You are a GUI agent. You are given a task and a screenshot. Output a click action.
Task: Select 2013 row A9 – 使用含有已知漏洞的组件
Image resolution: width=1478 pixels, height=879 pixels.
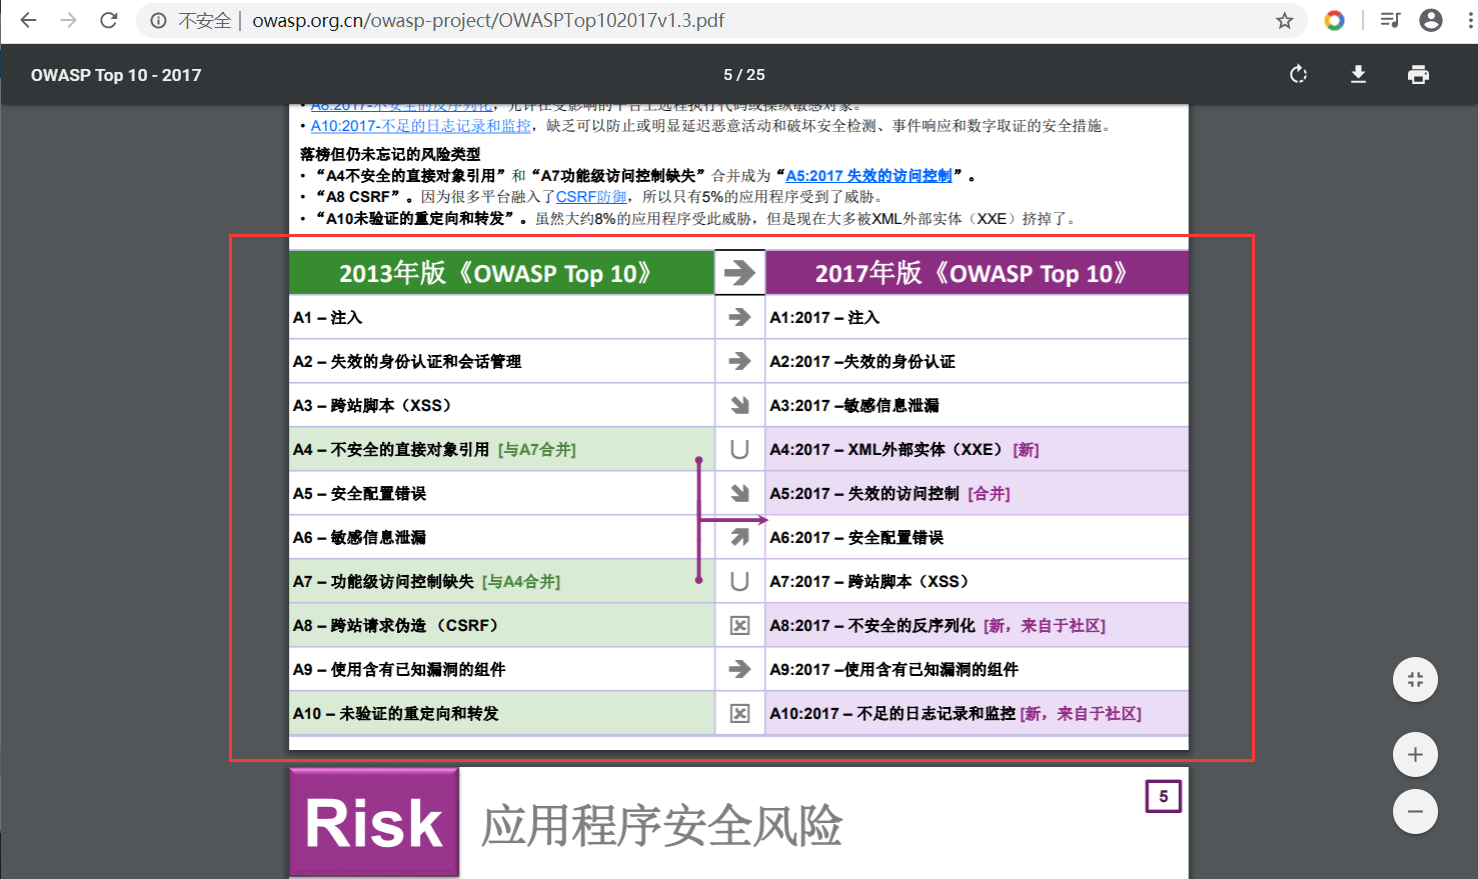tap(502, 669)
